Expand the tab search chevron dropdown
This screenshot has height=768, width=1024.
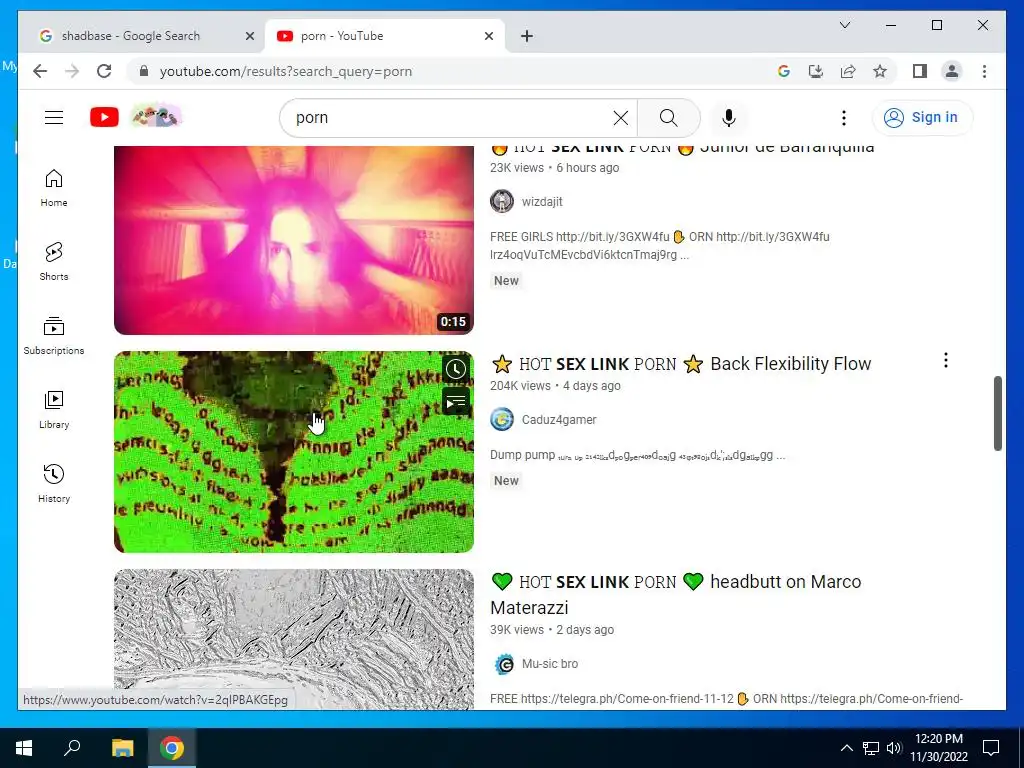click(844, 25)
